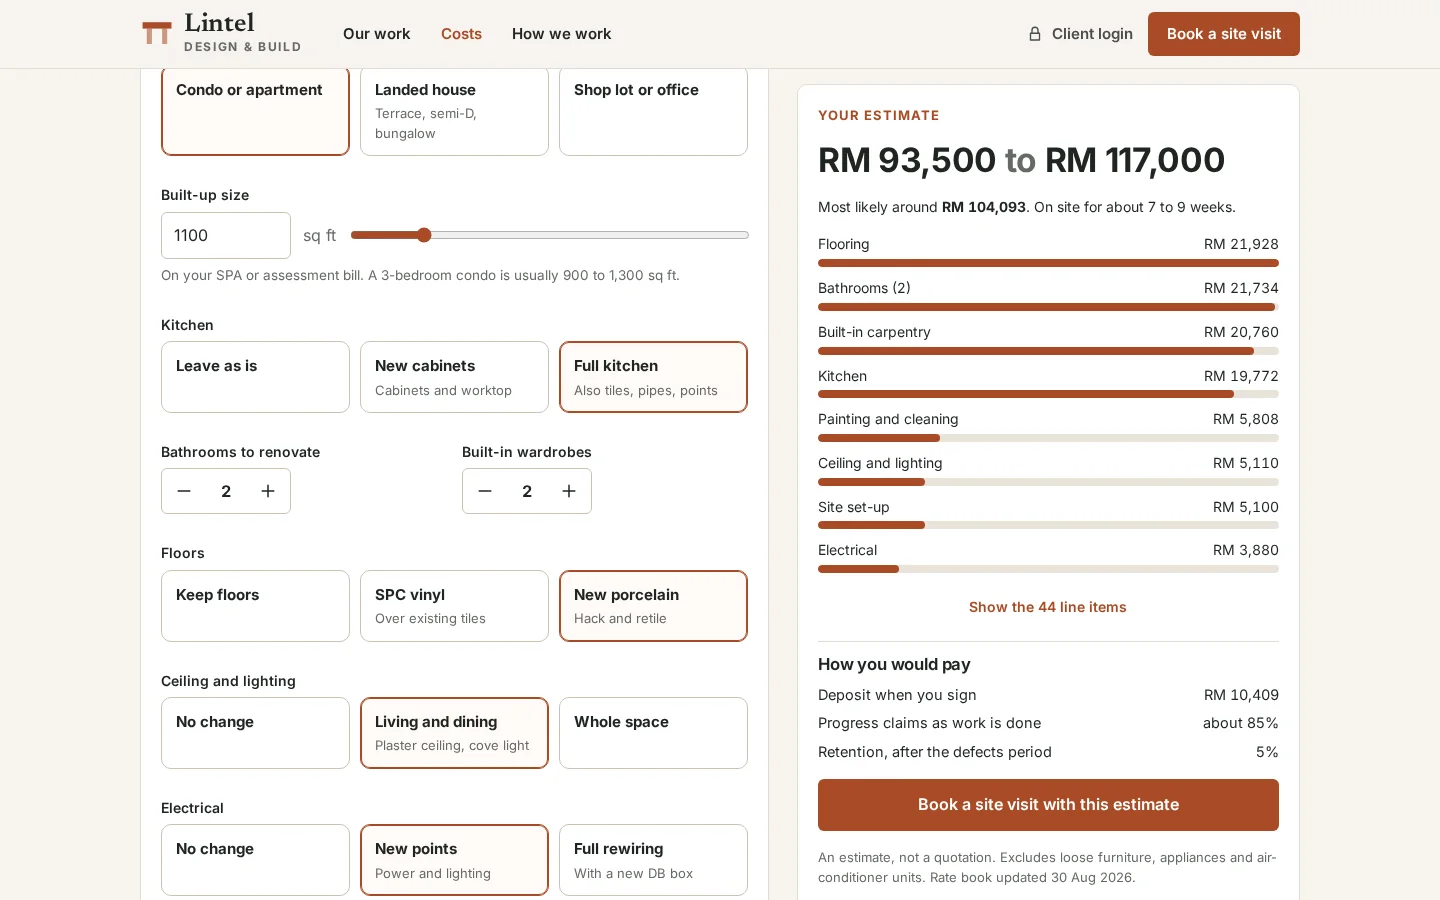The height and width of the screenshot is (900, 1440).
Task: Select New porcelain flooring option
Action: 653,606
